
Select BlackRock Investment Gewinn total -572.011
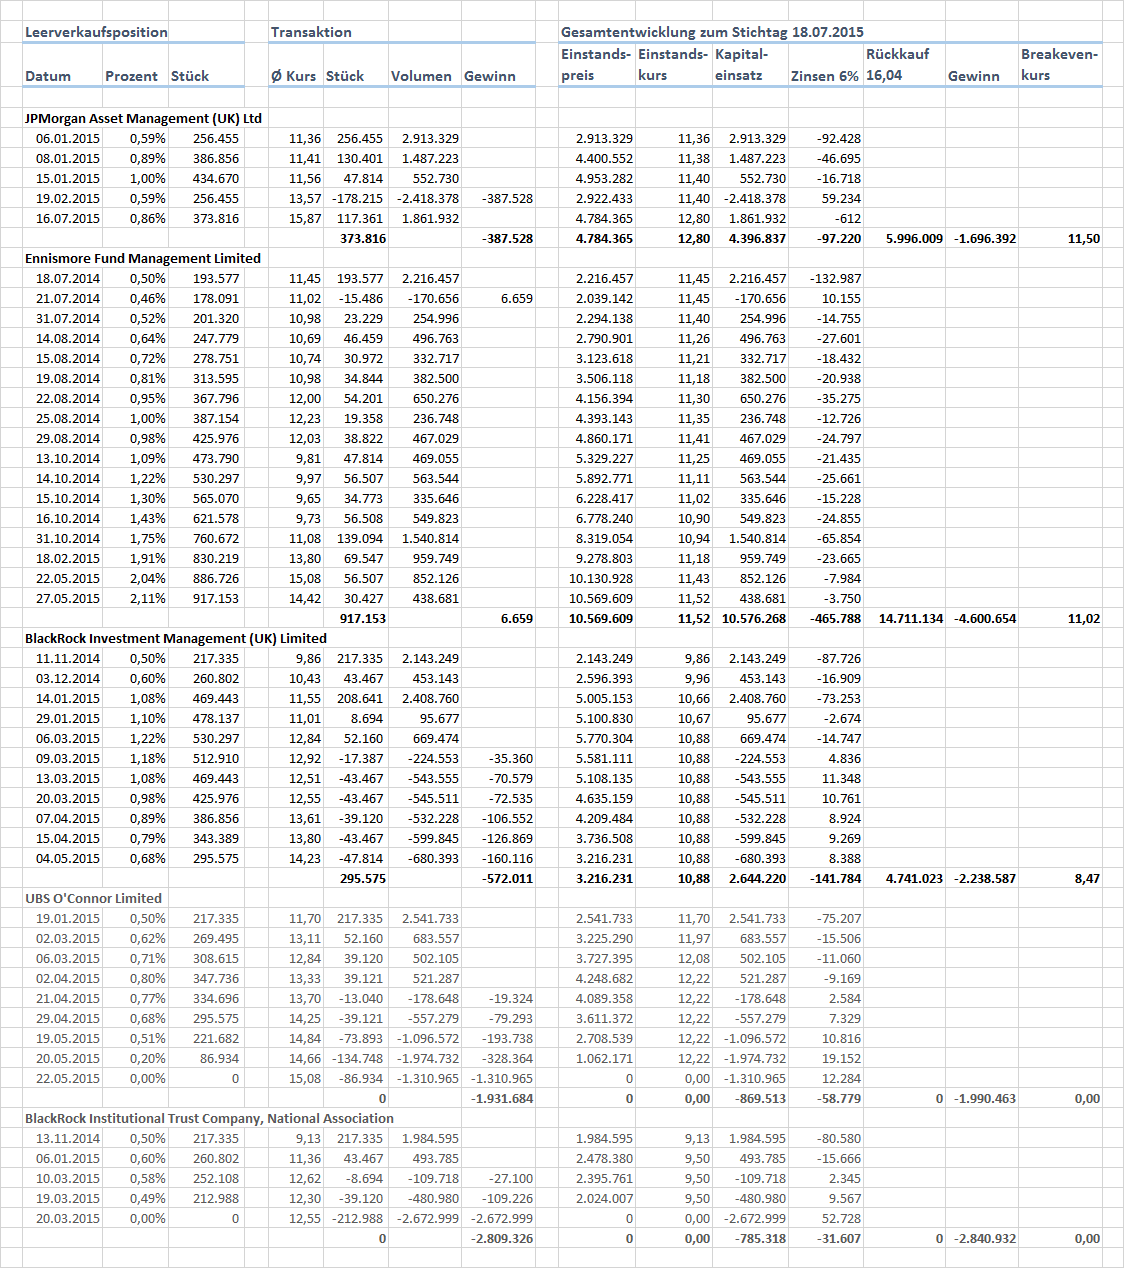(x=507, y=878)
